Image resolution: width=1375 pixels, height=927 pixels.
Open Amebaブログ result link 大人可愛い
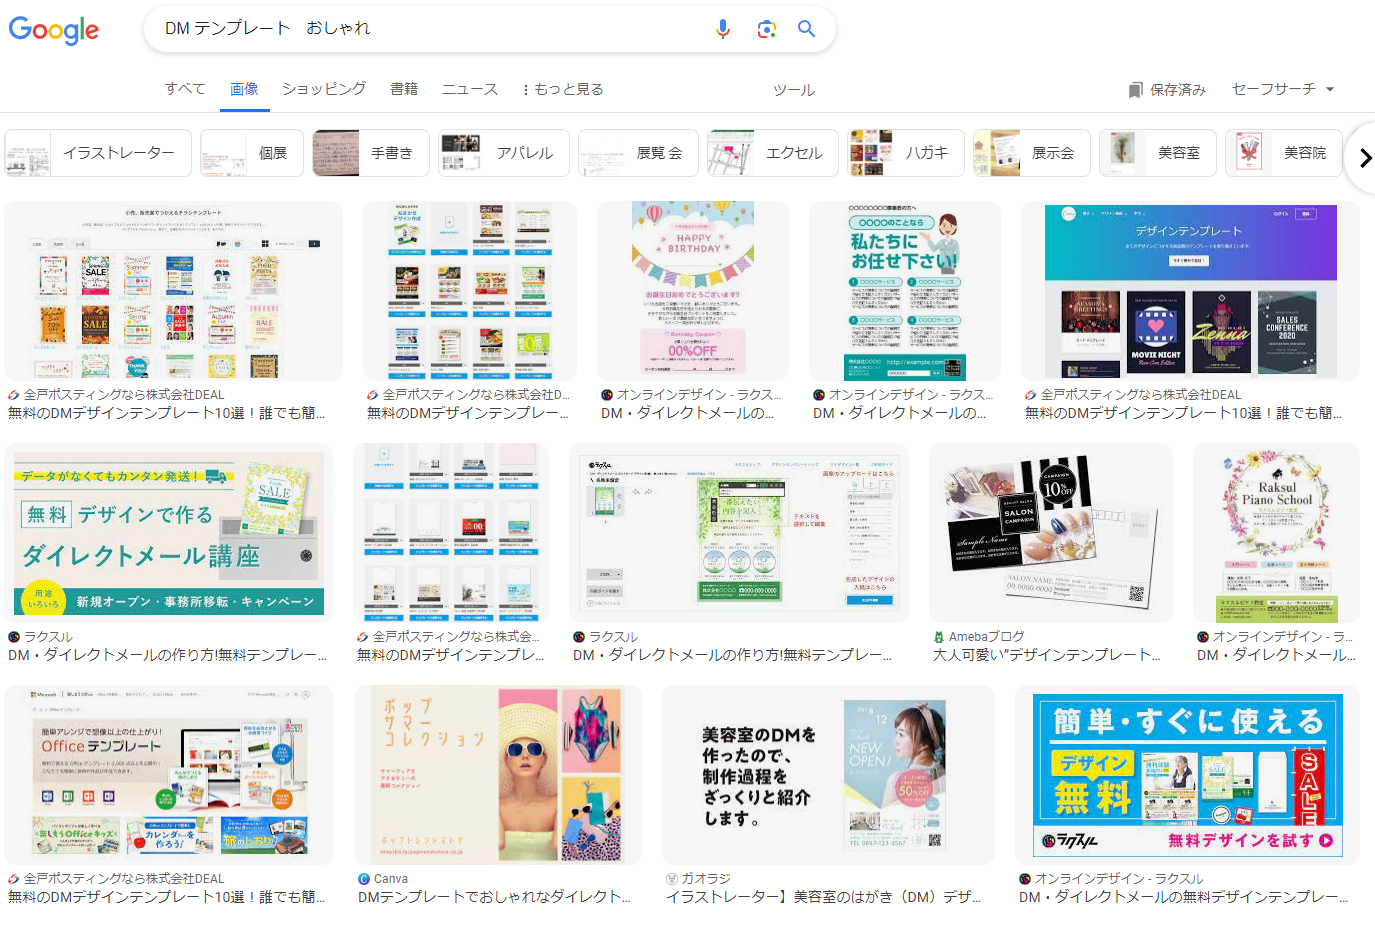1047,655
